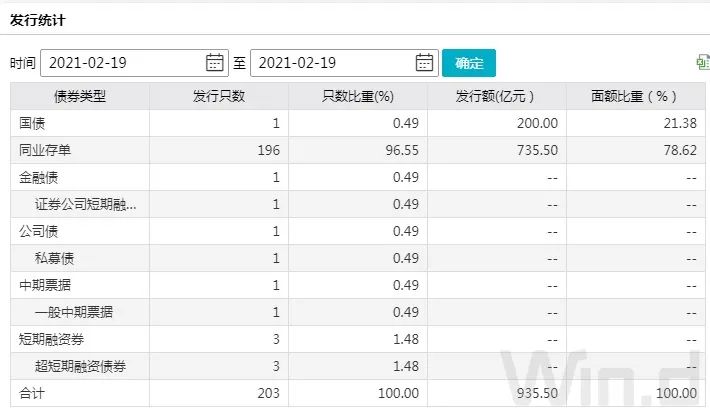This screenshot has width=710, height=416.
Task: Select the 一般中期票据 sub-row
Action: coord(74,312)
